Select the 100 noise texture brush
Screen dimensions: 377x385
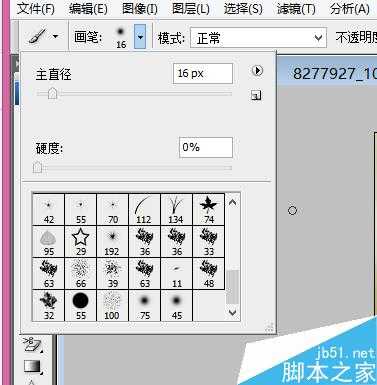point(113,306)
